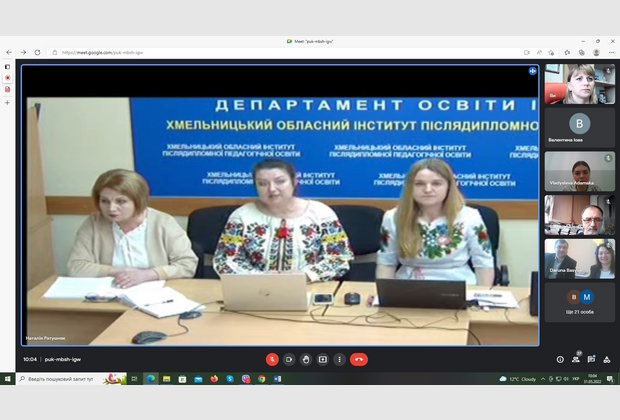Open the volume control in system tray
This screenshot has width=620, height=420.
566,379
